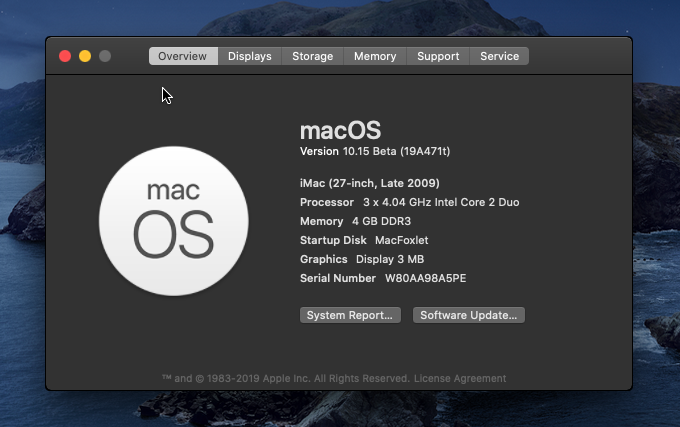Open the Service tab

coord(500,56)
